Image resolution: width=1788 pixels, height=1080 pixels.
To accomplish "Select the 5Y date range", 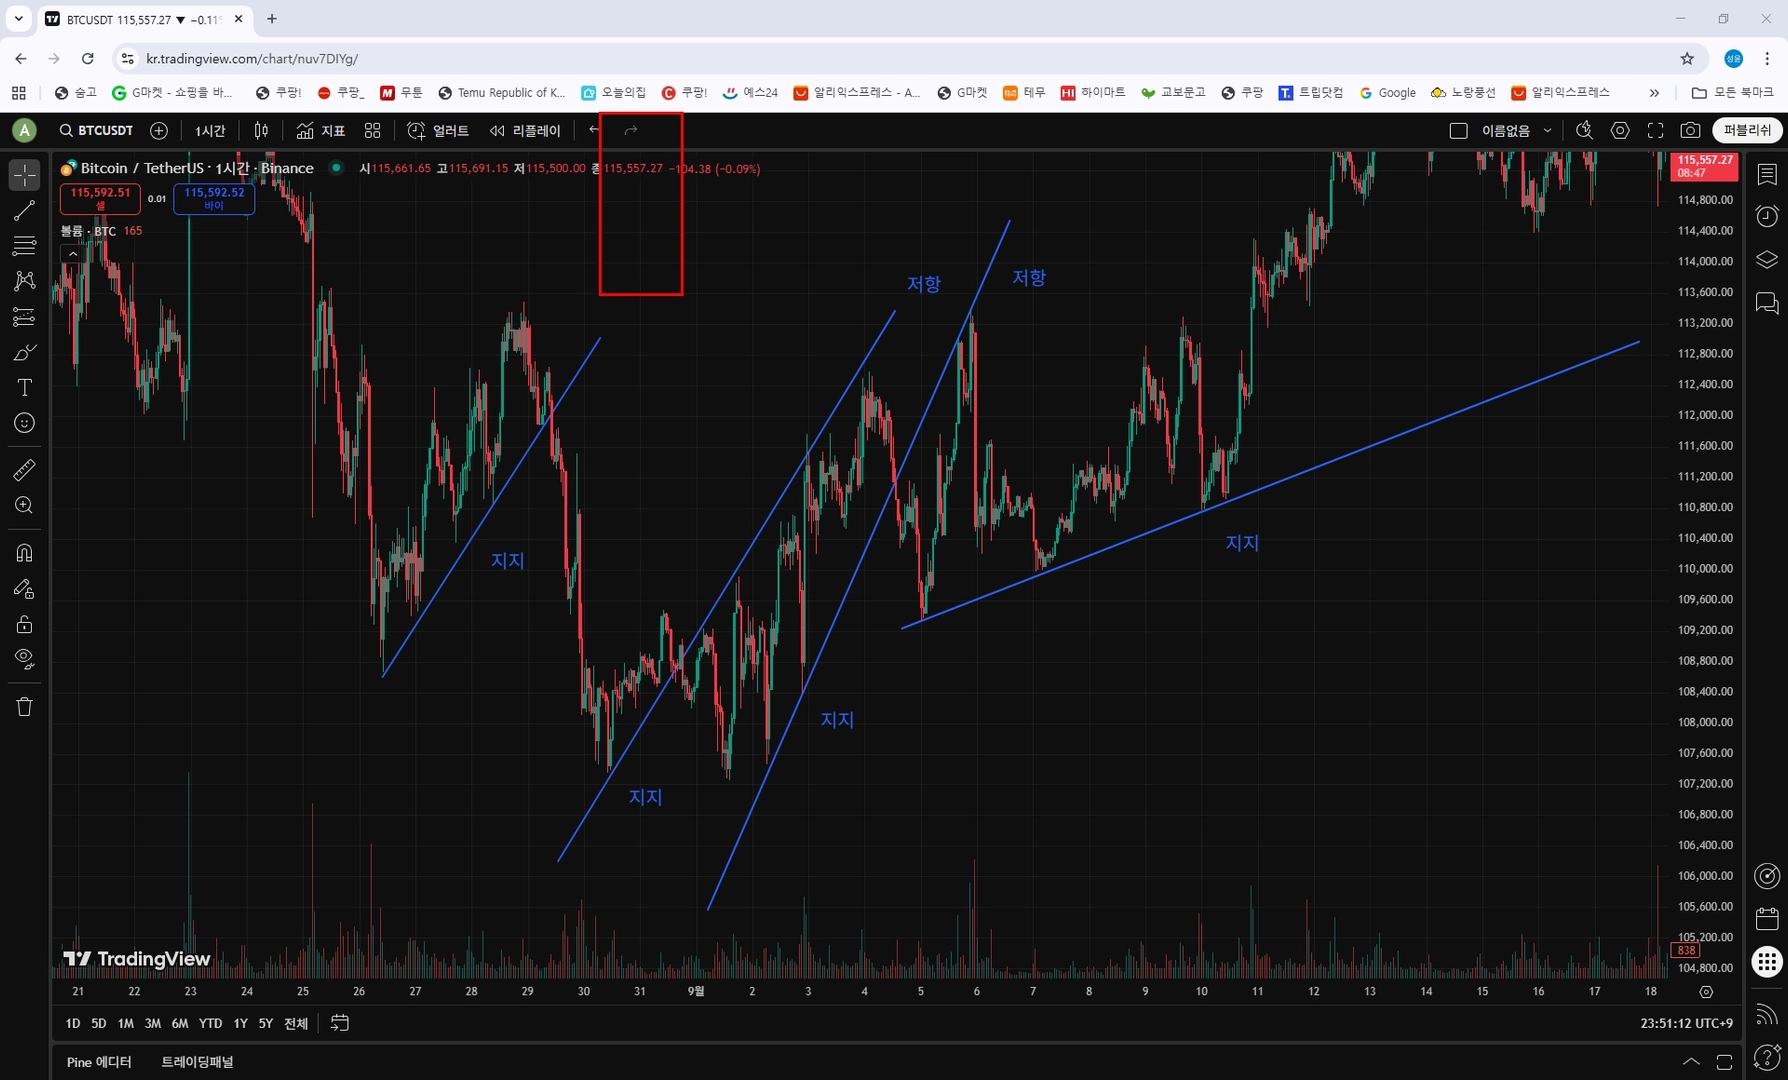I will pos(265,1023).
